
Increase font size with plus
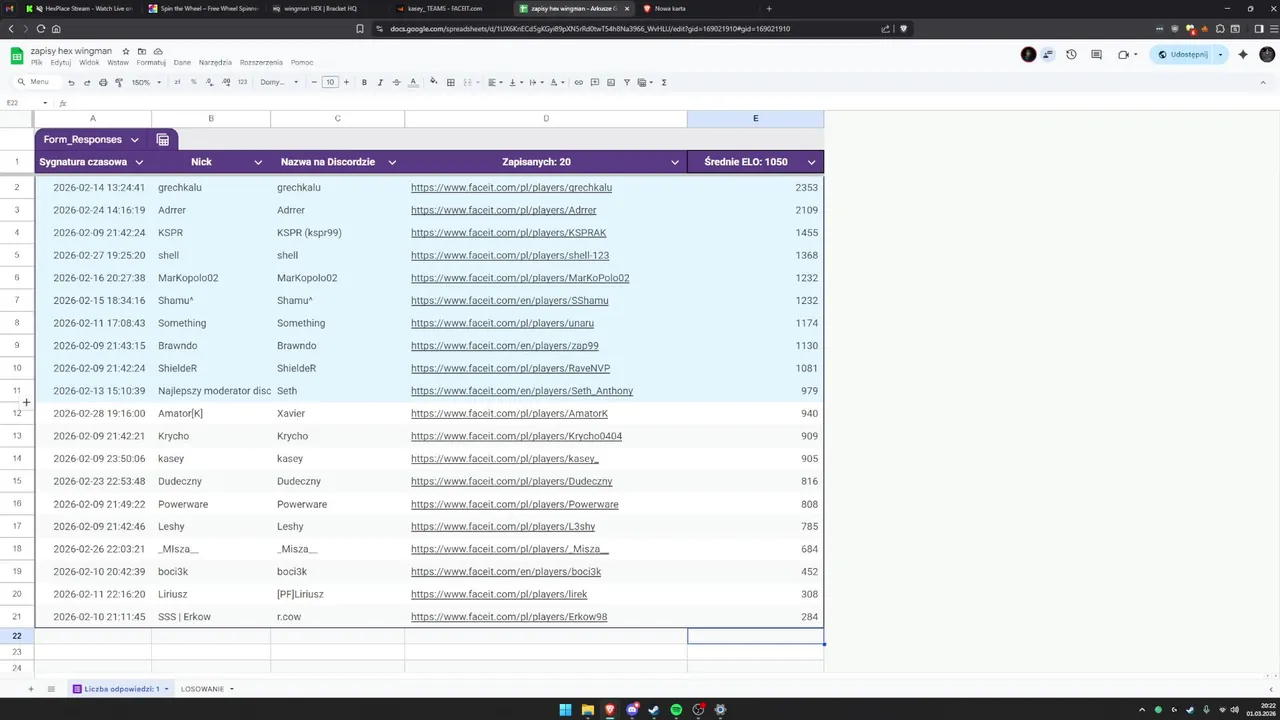pos(345,82)
